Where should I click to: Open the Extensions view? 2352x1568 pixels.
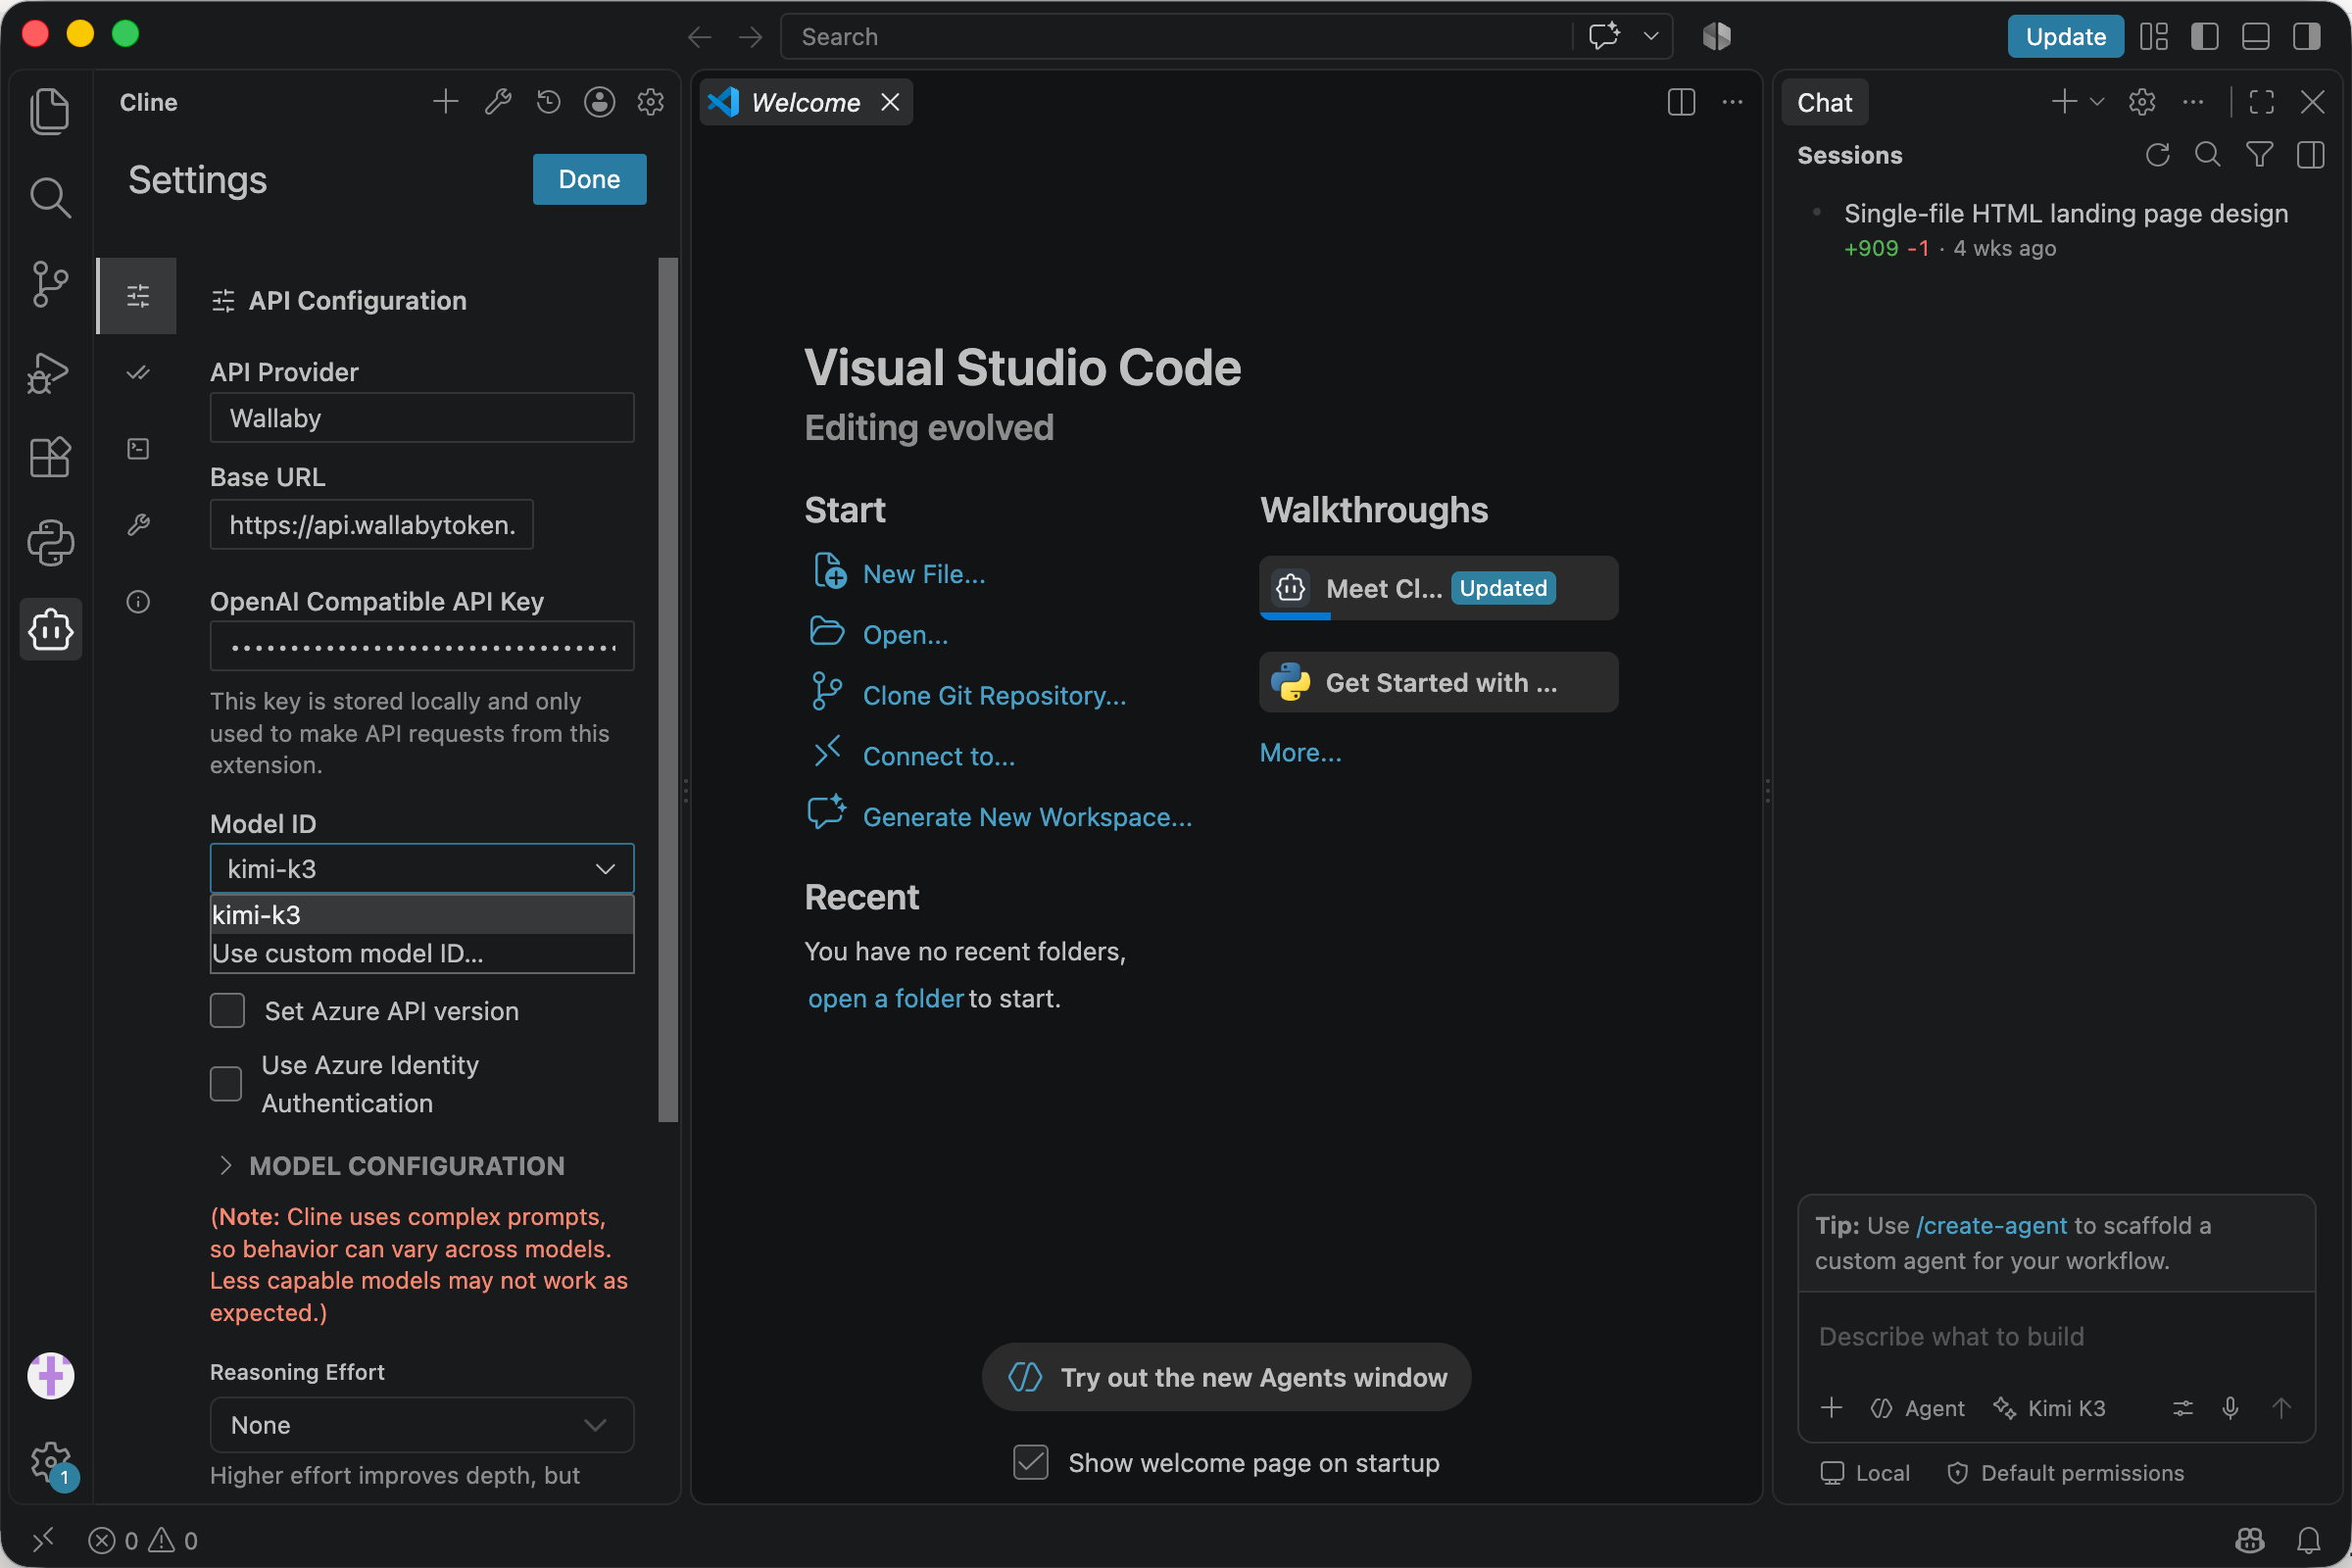[50, 457]
